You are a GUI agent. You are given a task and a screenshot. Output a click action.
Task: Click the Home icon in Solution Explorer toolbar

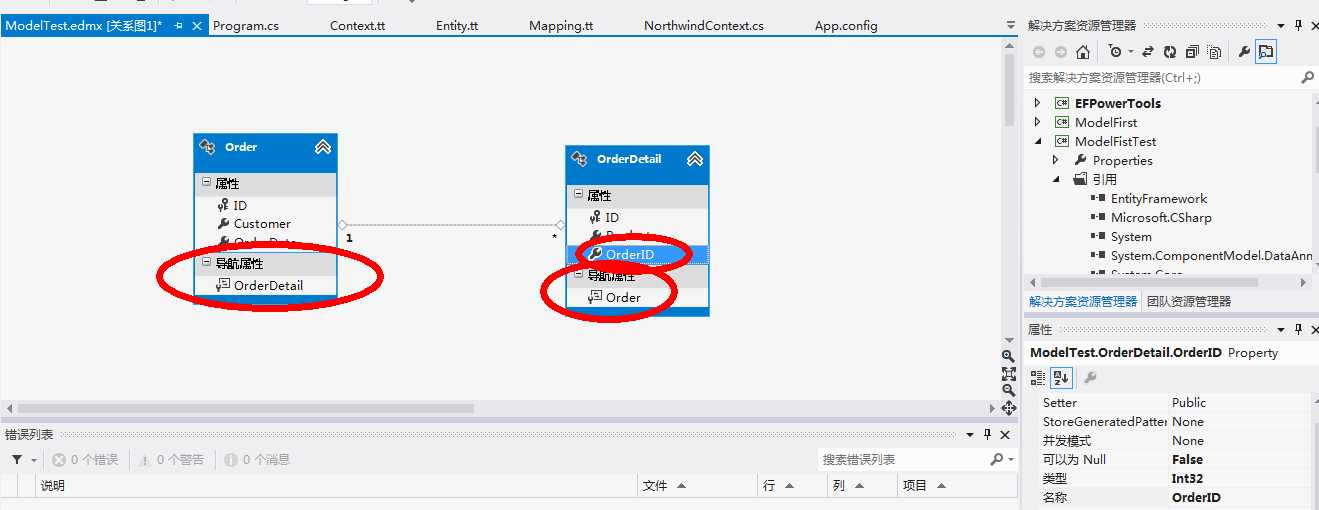1083,52
